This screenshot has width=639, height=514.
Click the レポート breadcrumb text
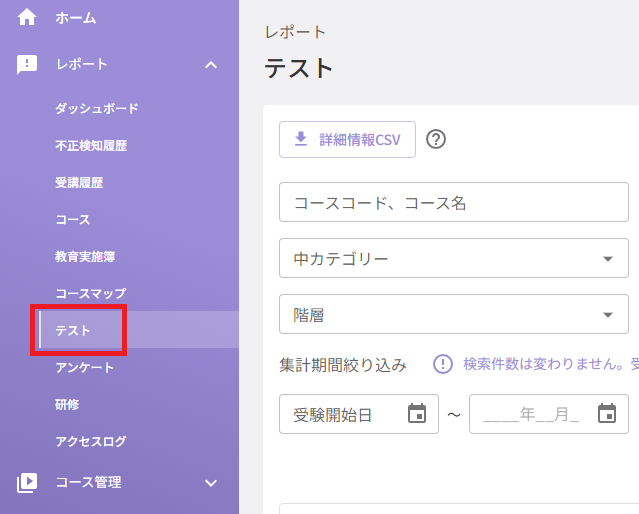click(x=295, y=32)
